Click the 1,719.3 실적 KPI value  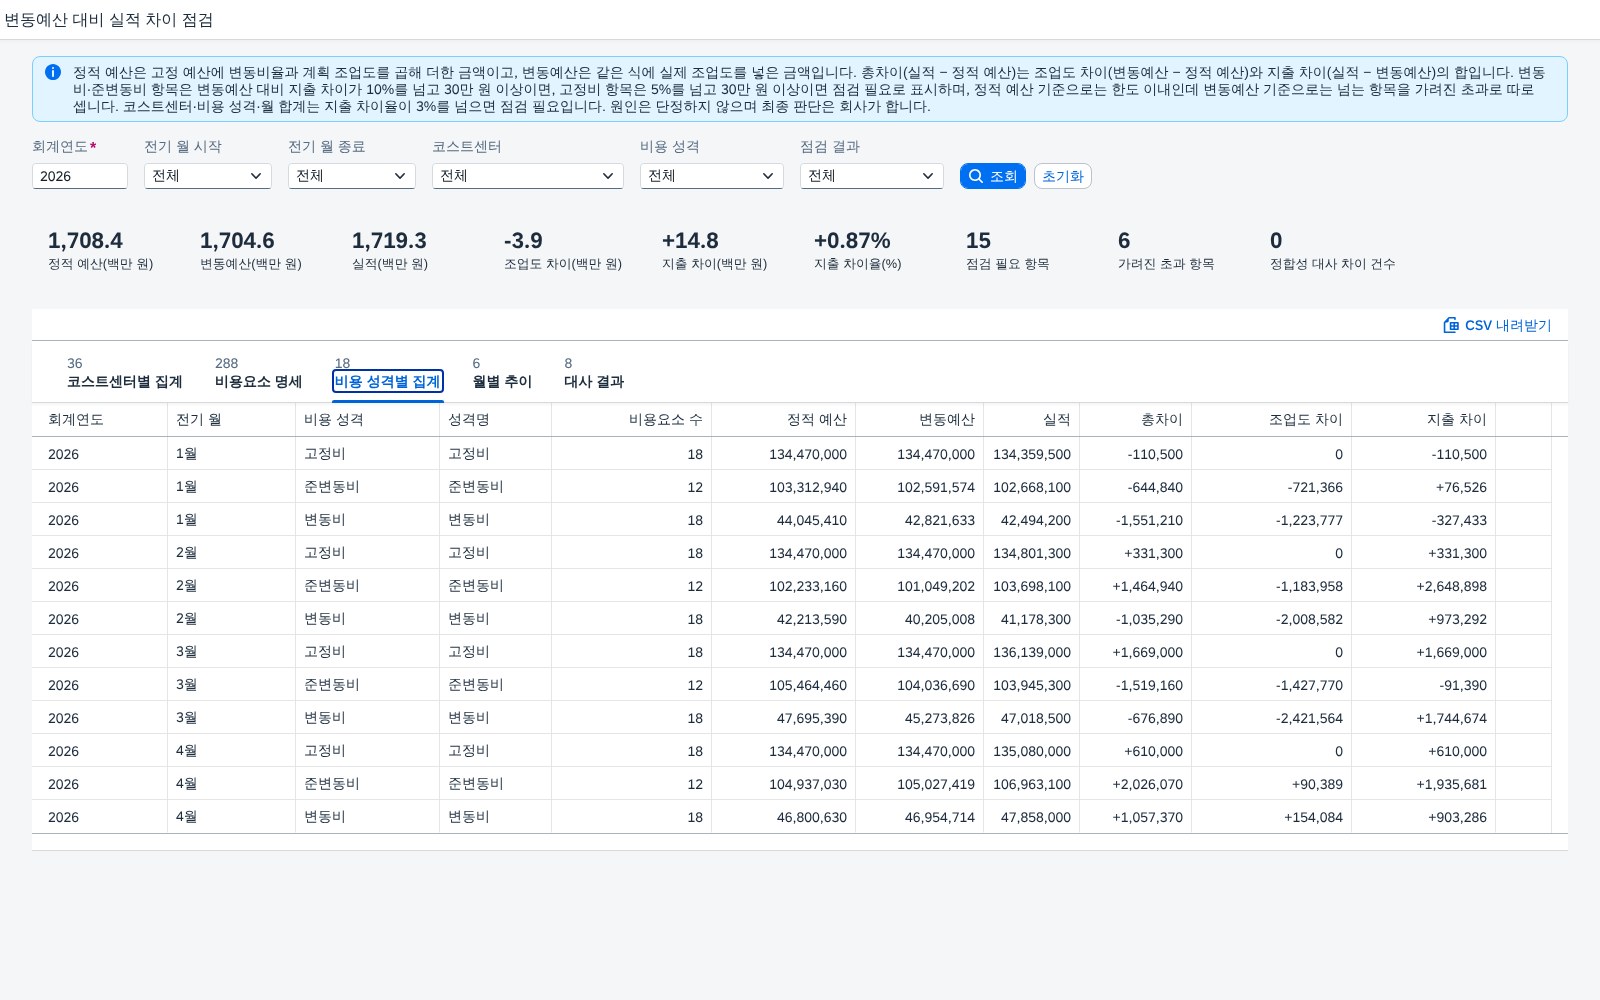coord(389,241)
